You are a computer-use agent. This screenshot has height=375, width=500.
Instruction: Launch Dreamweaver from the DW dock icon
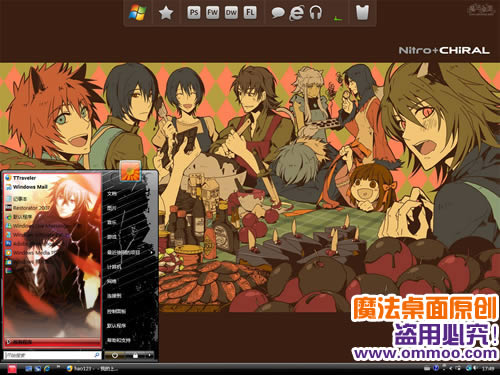click(x=231, y=13)
